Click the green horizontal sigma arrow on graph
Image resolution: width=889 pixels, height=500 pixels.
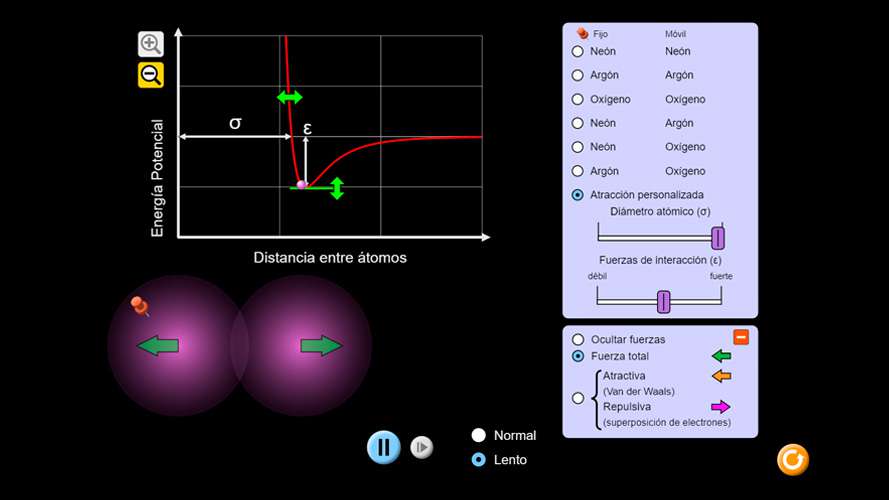pos(289,97)
